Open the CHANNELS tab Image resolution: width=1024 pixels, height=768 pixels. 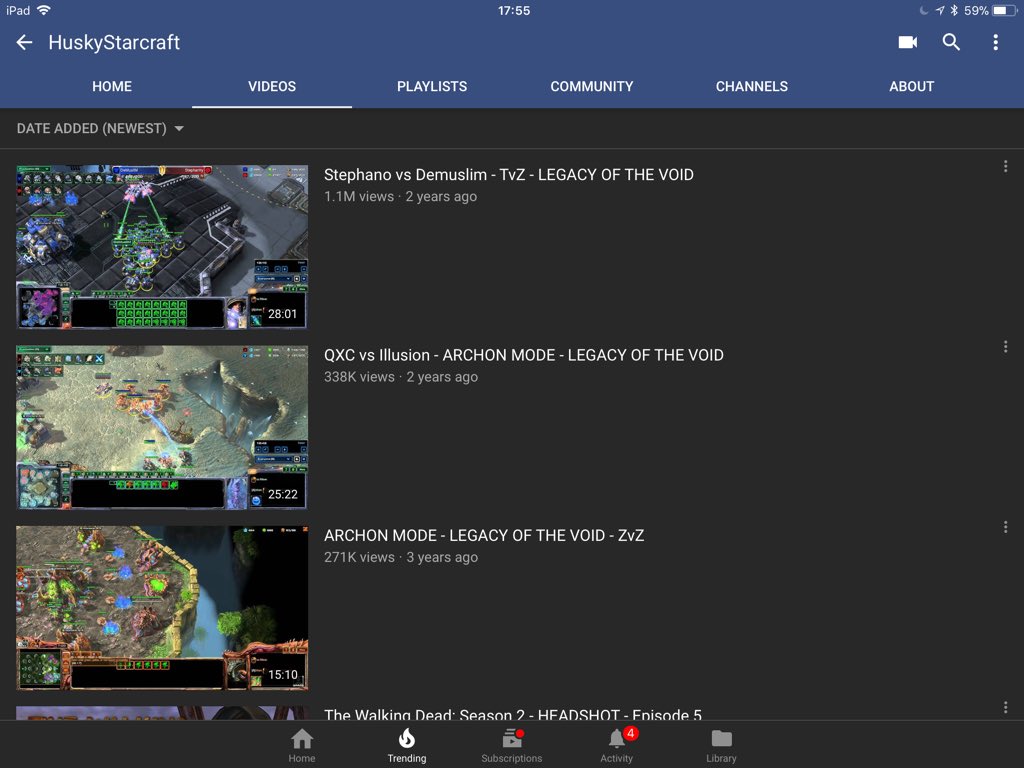[x=752, y=86]
